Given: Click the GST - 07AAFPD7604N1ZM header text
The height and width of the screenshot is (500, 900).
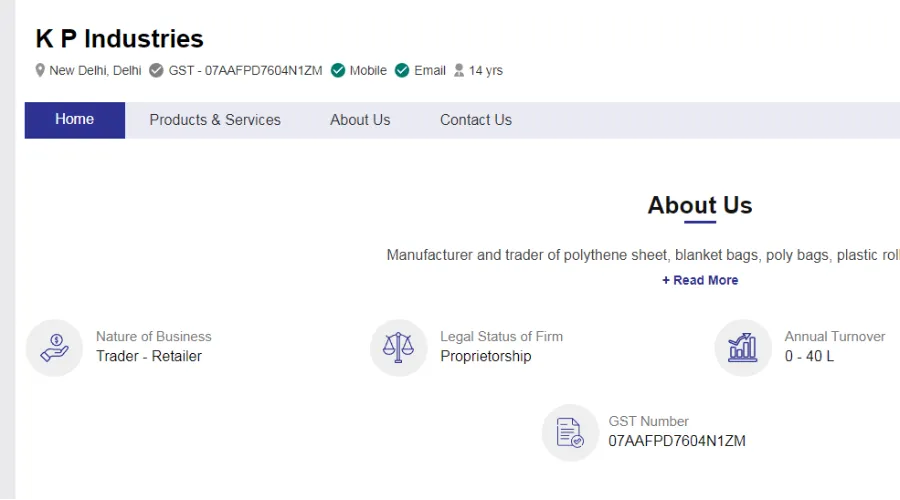Looking at the screenshot, I should click(246, 71).
